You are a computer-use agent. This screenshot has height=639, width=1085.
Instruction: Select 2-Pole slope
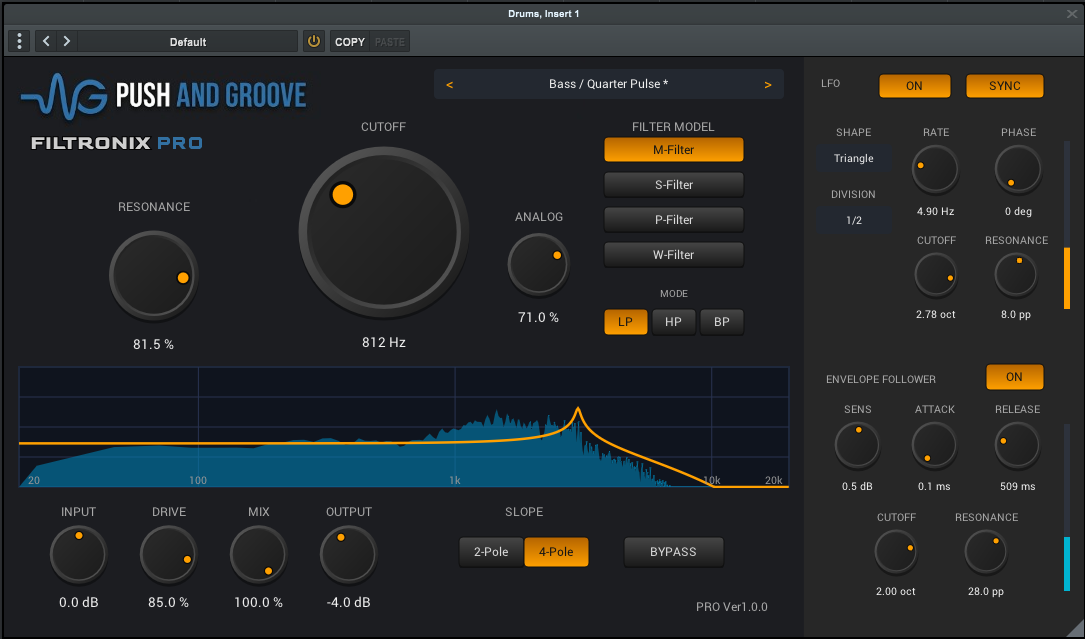click(x=491, y=552)
